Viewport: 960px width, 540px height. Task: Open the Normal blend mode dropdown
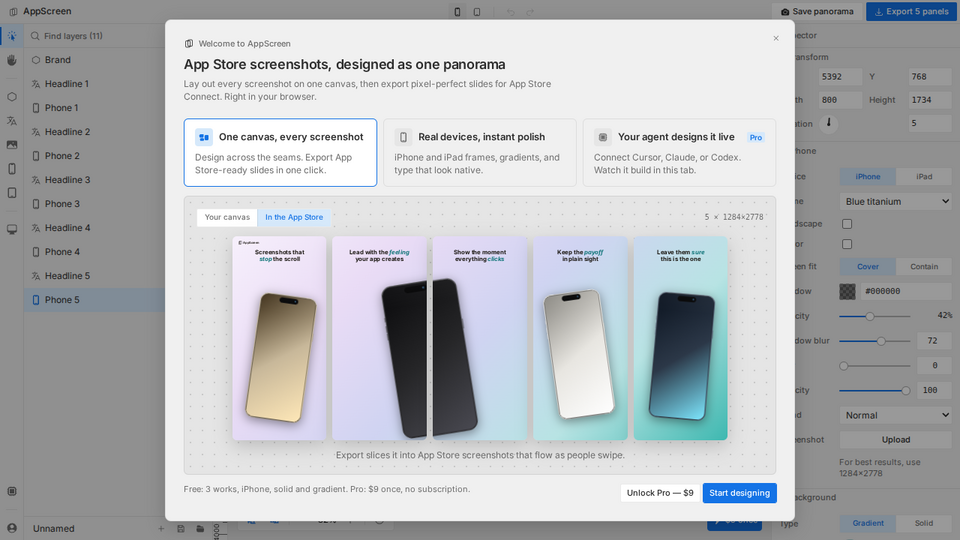coord(896,415)
